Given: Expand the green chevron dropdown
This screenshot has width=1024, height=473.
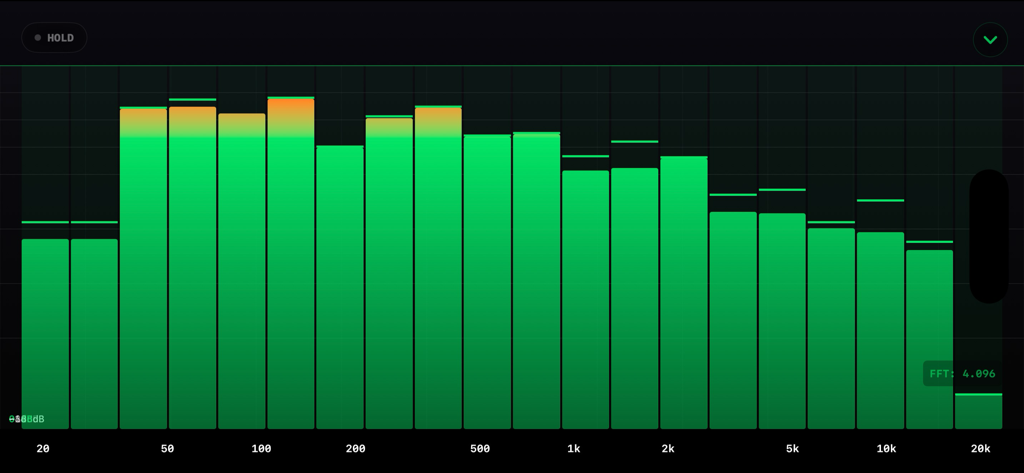Looking at the screenshot, I should [x=990, y=40].
